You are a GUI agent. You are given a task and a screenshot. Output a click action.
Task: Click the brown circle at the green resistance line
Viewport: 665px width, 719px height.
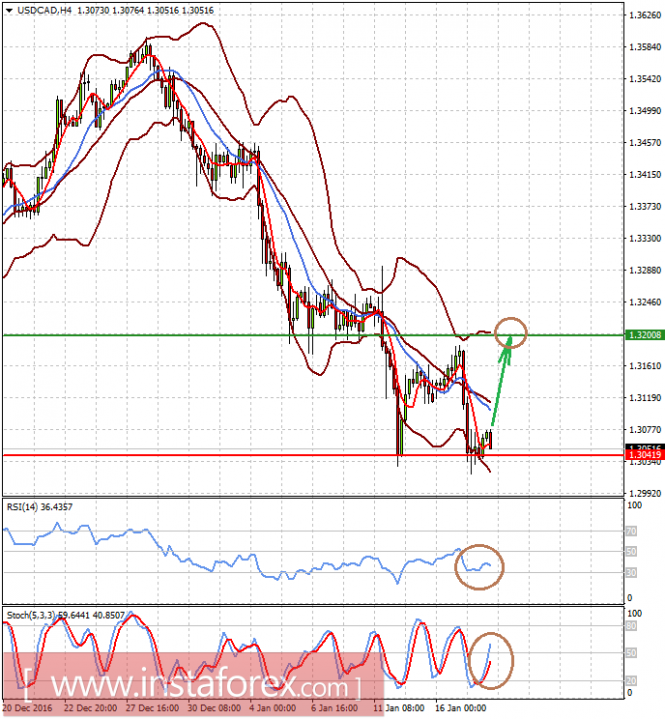(x=511, y=332)
